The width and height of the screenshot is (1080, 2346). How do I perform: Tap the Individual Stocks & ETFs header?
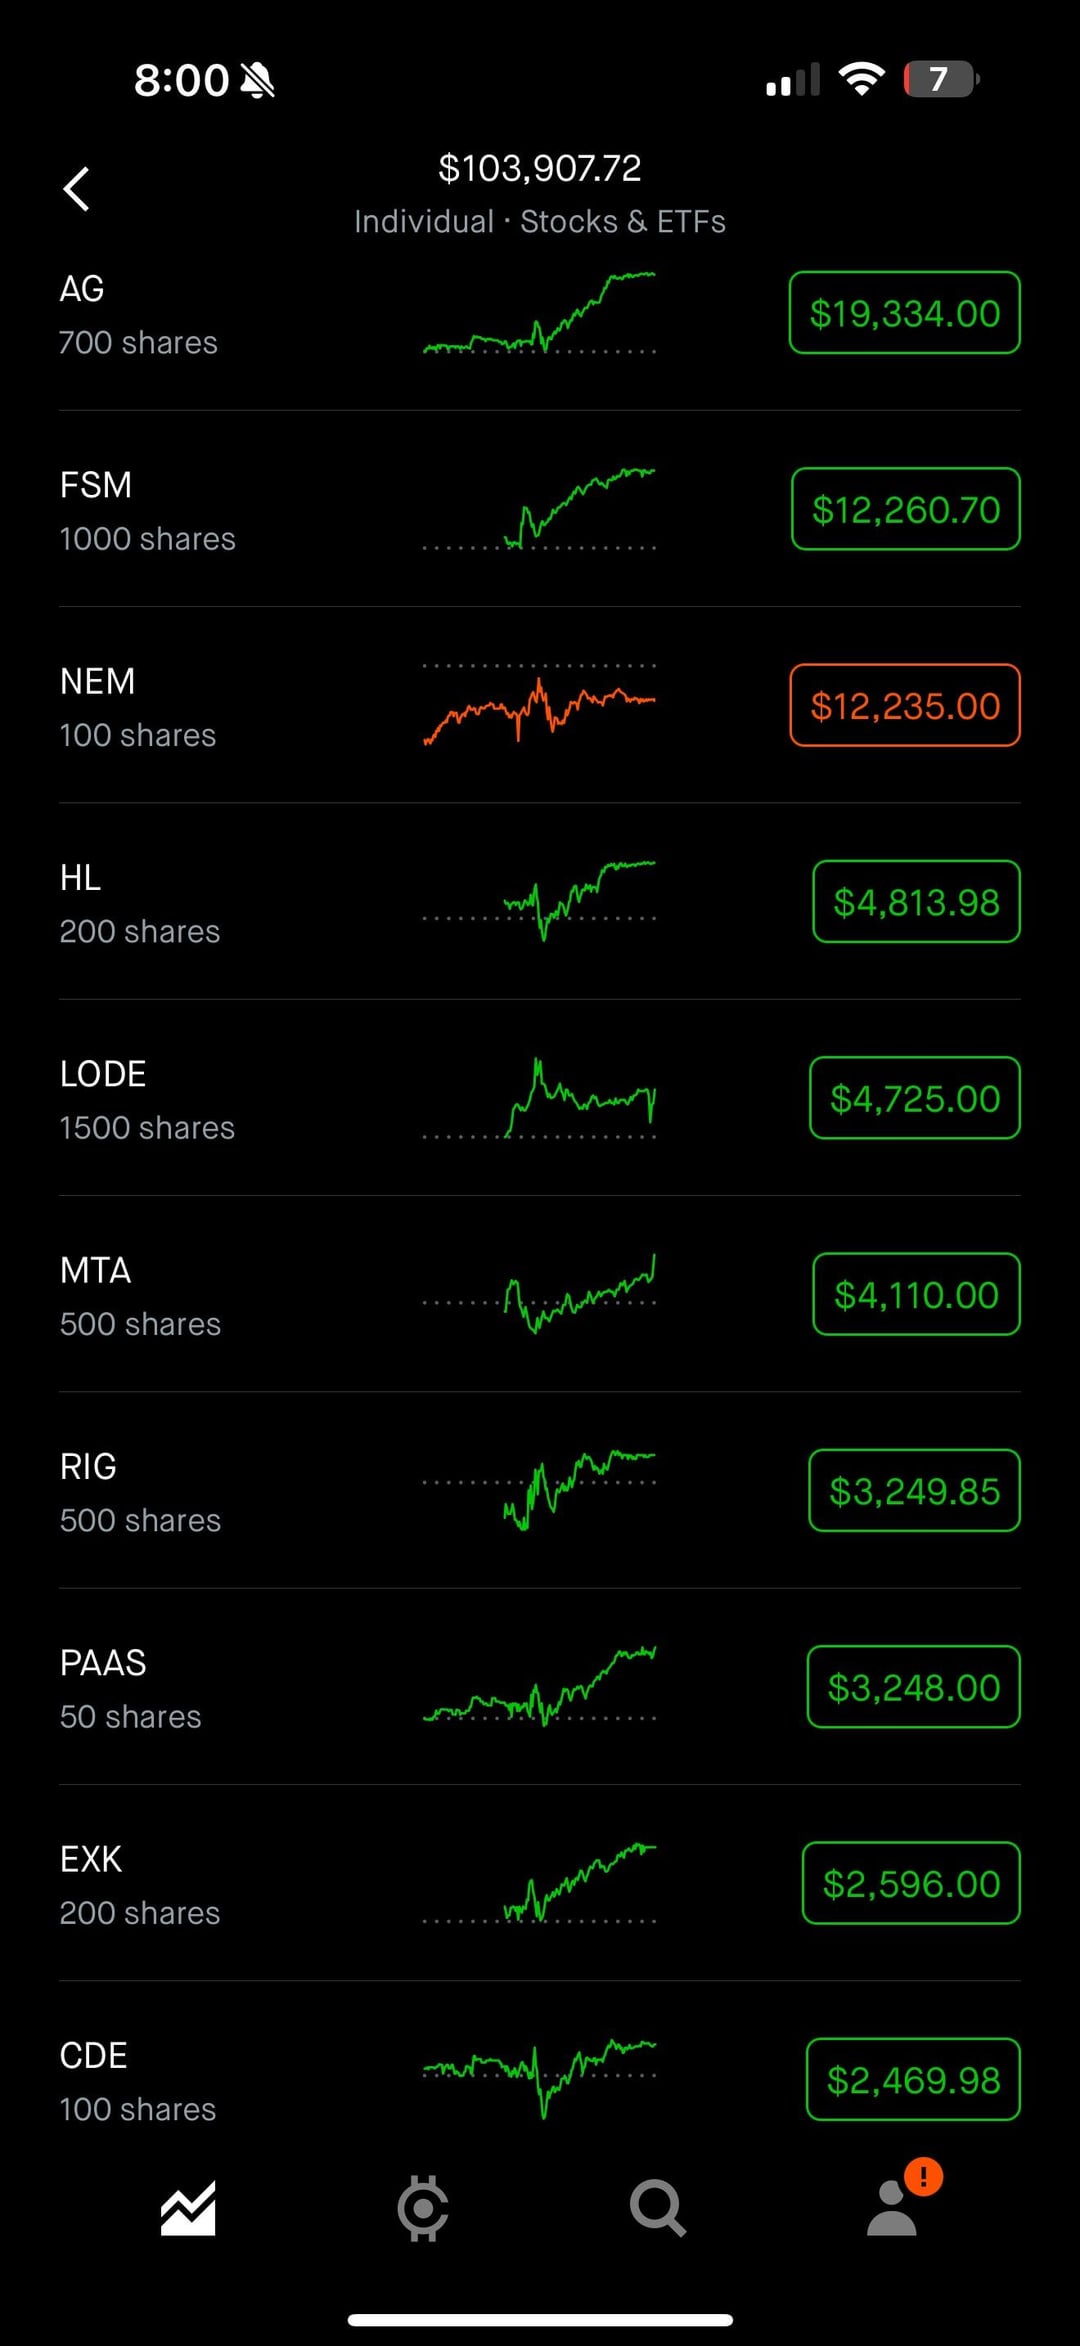[x=540, y=221]
